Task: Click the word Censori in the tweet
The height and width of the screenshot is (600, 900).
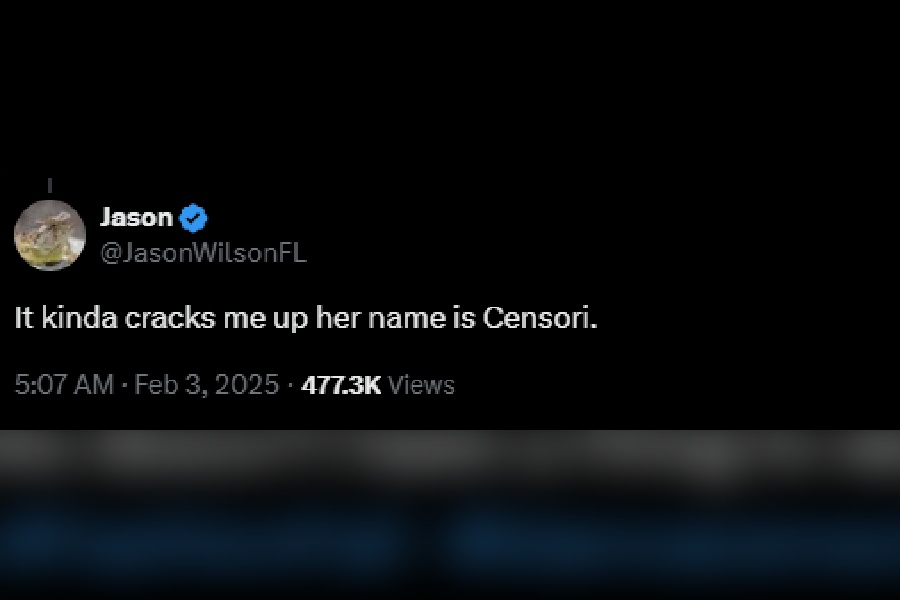Action: [540, 318]
